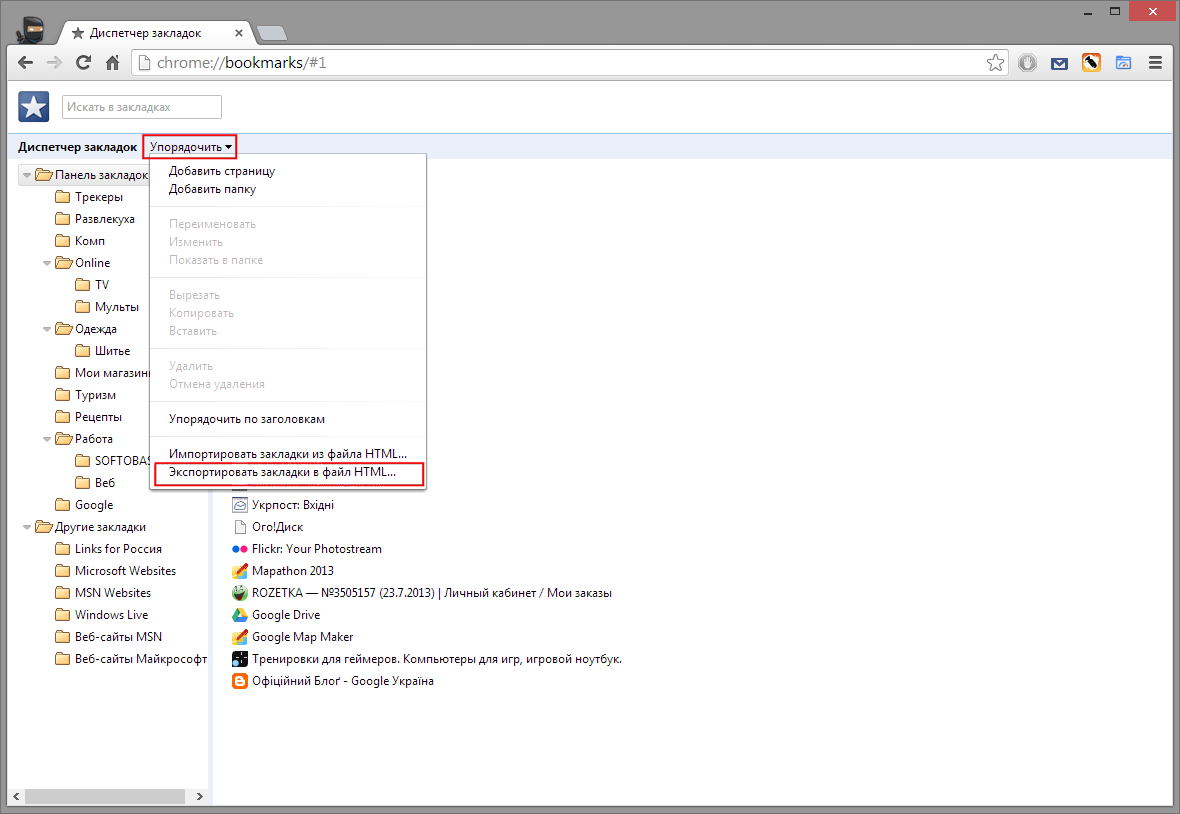The height and width of the screenshot is (814, 1180).
Task: Open the Мульты subfolder
Action: coord(108,307)
